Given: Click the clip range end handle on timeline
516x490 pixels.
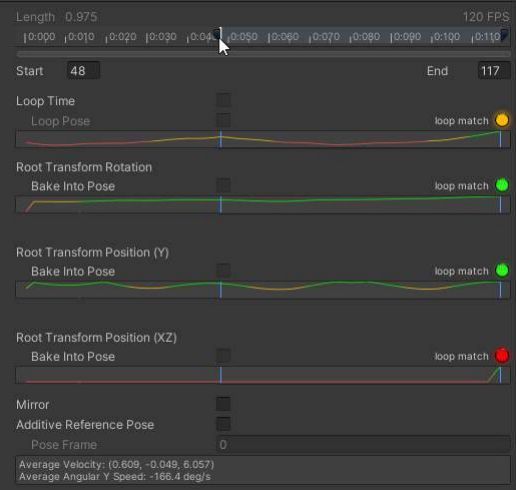Looking at the screenshot, I should tap(504, 34).
